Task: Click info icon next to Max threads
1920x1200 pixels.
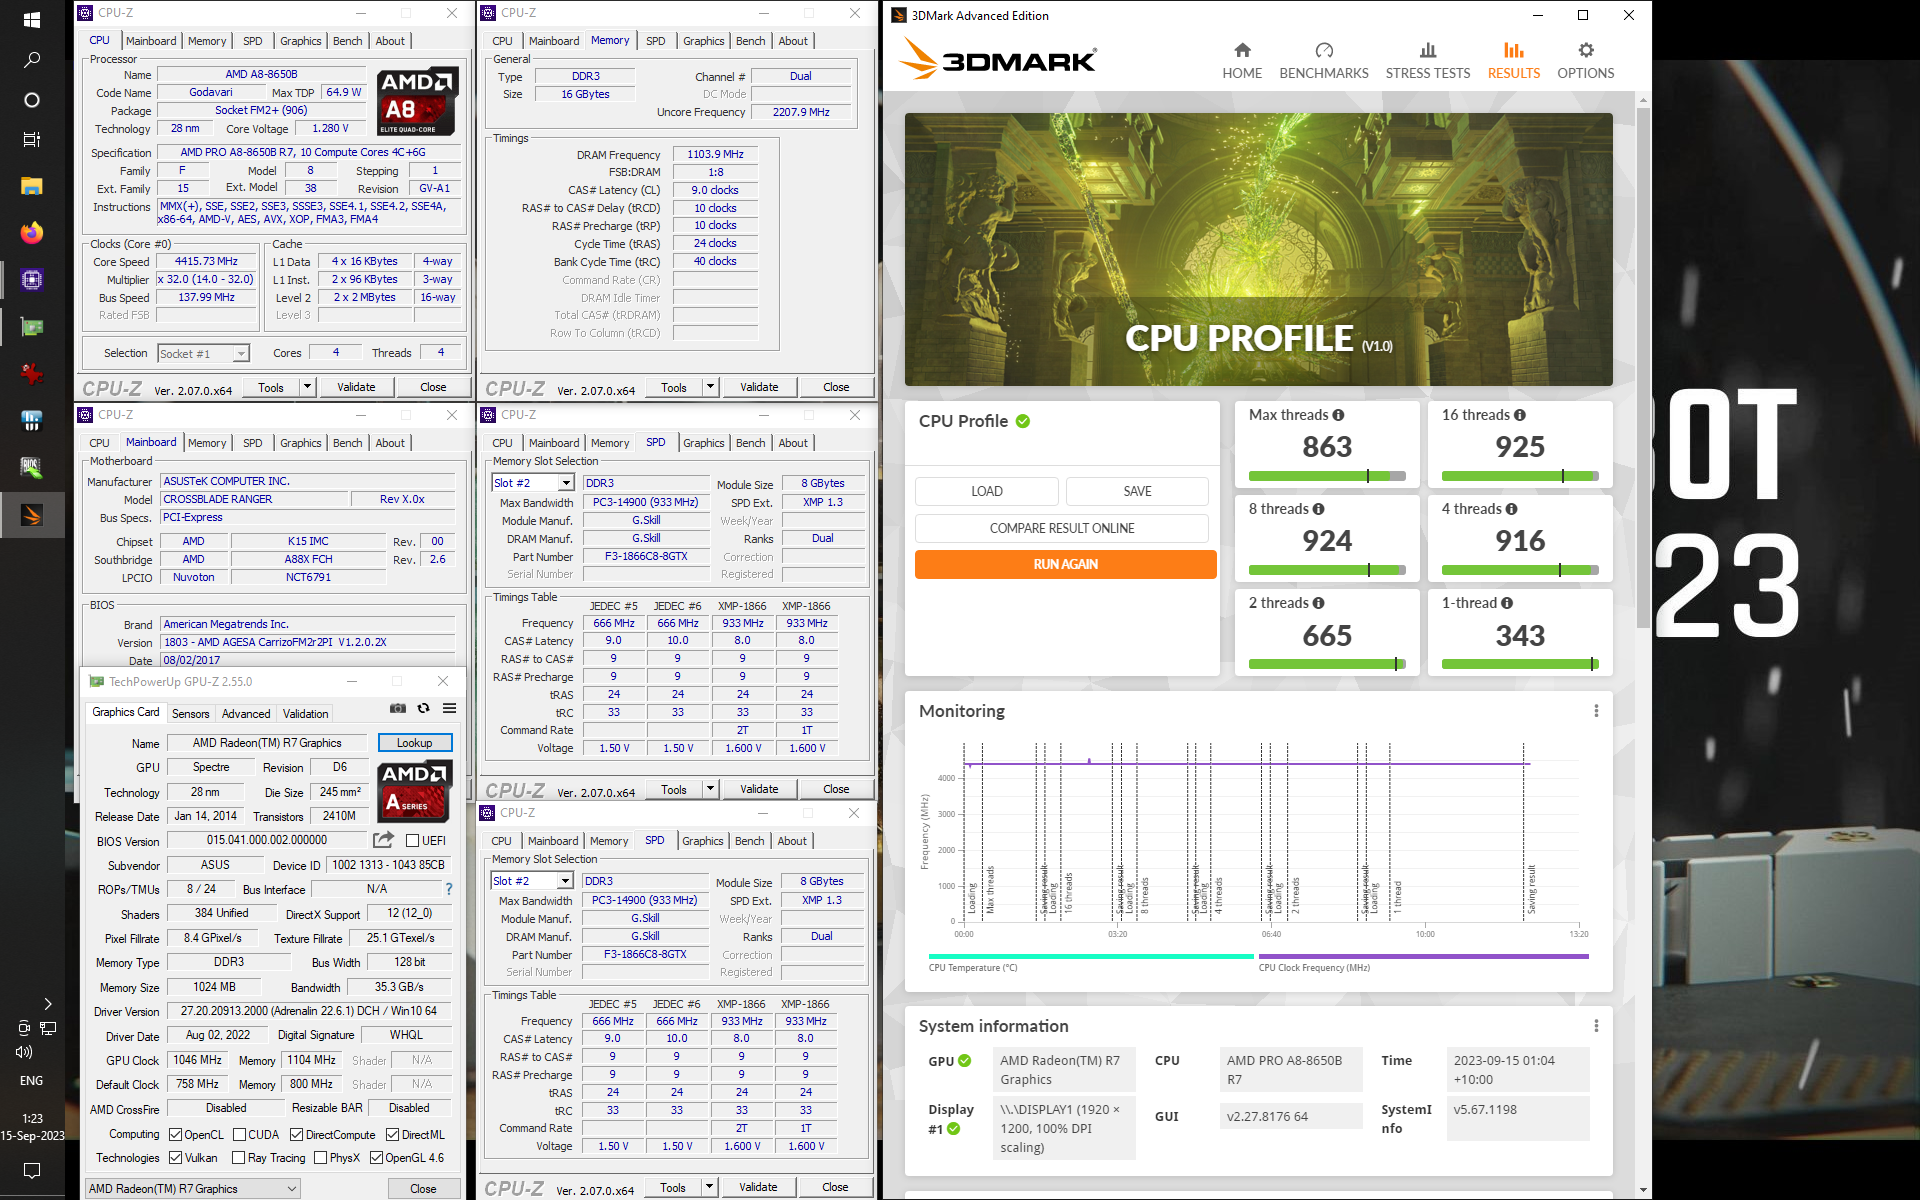Action: pos(1338,415)
